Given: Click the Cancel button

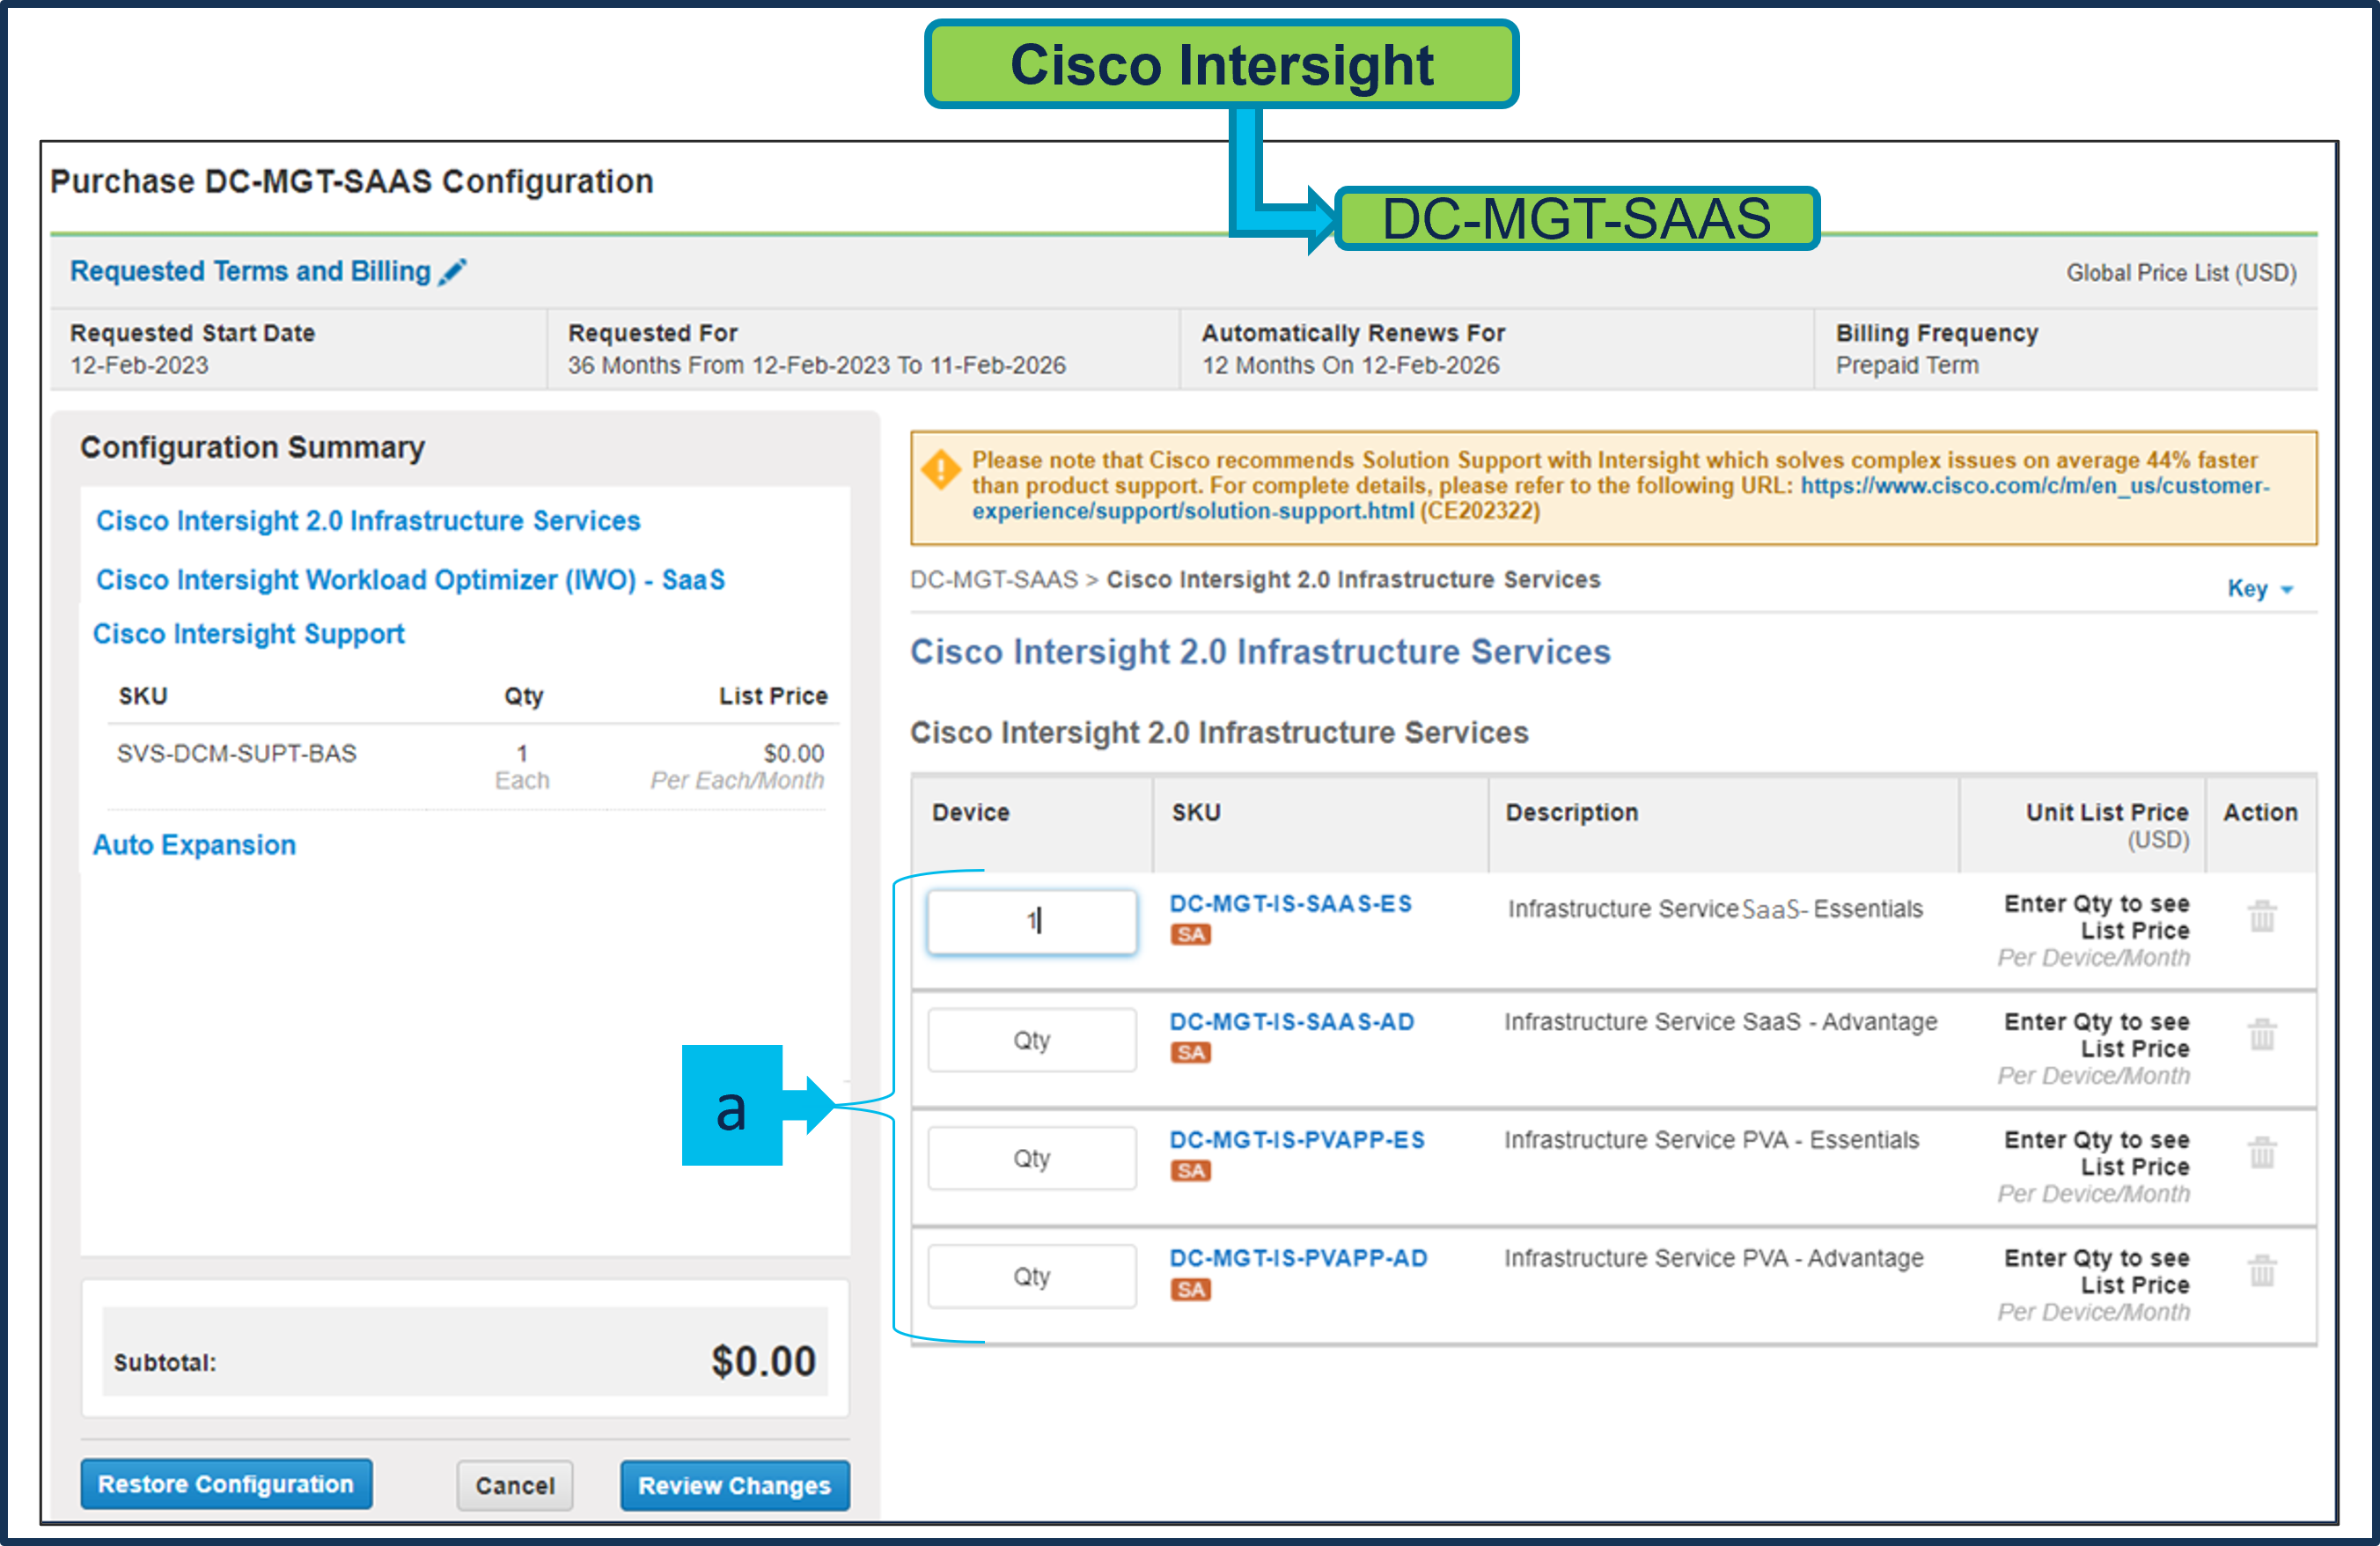Looking at the screenshot, I should (x=514, y=1485).
